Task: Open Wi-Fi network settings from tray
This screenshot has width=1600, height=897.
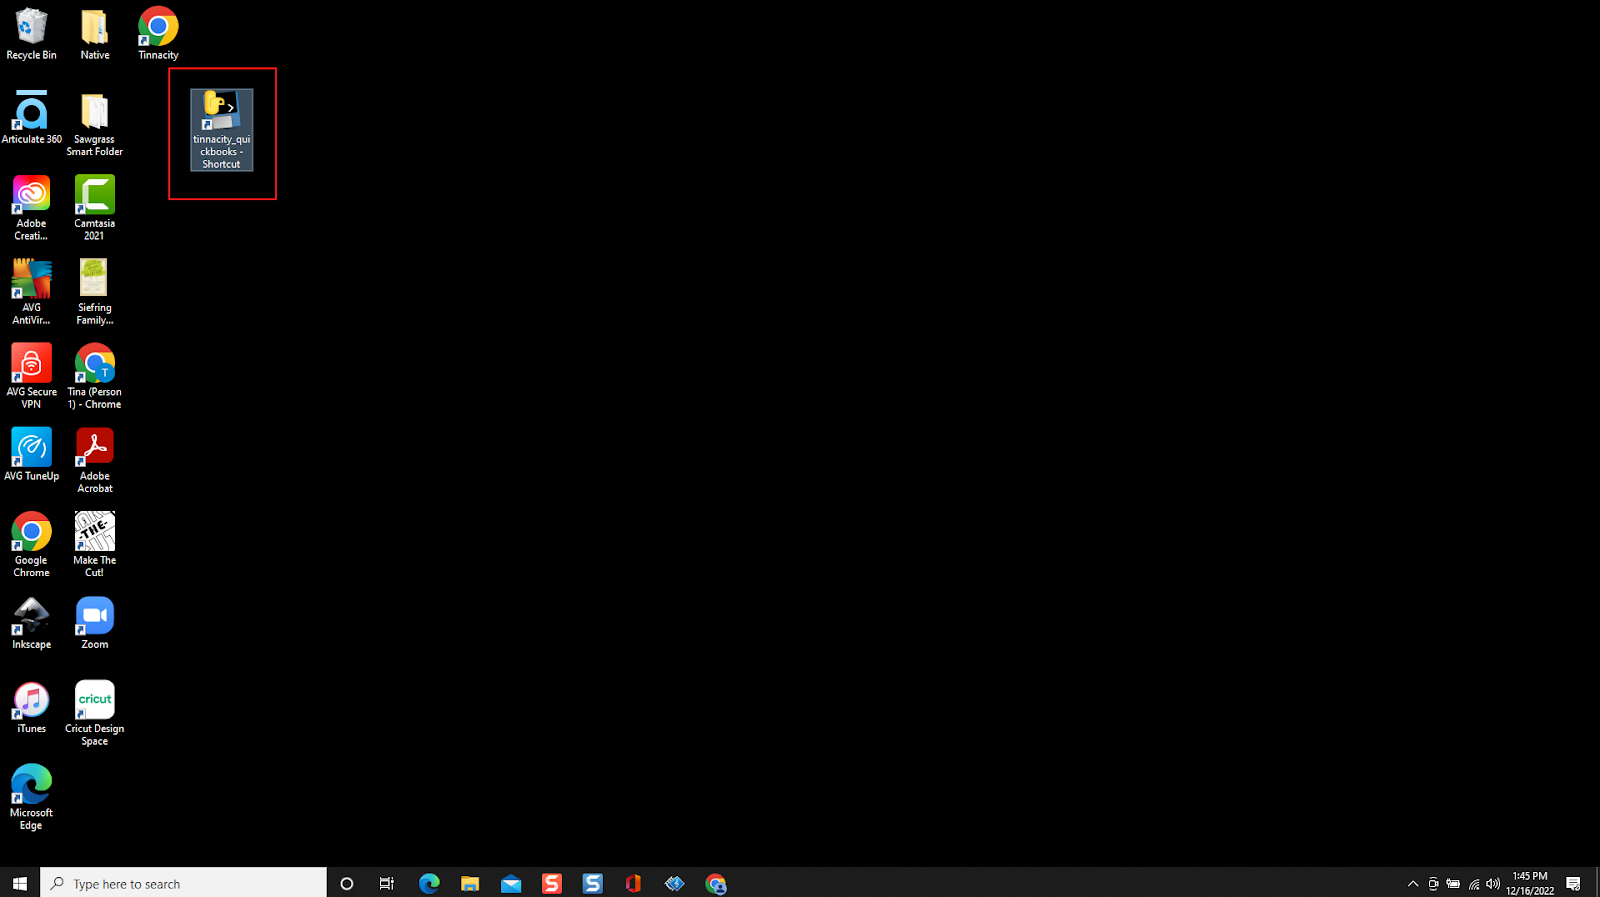Action: pyautogui.click(x=1474, y=883)
